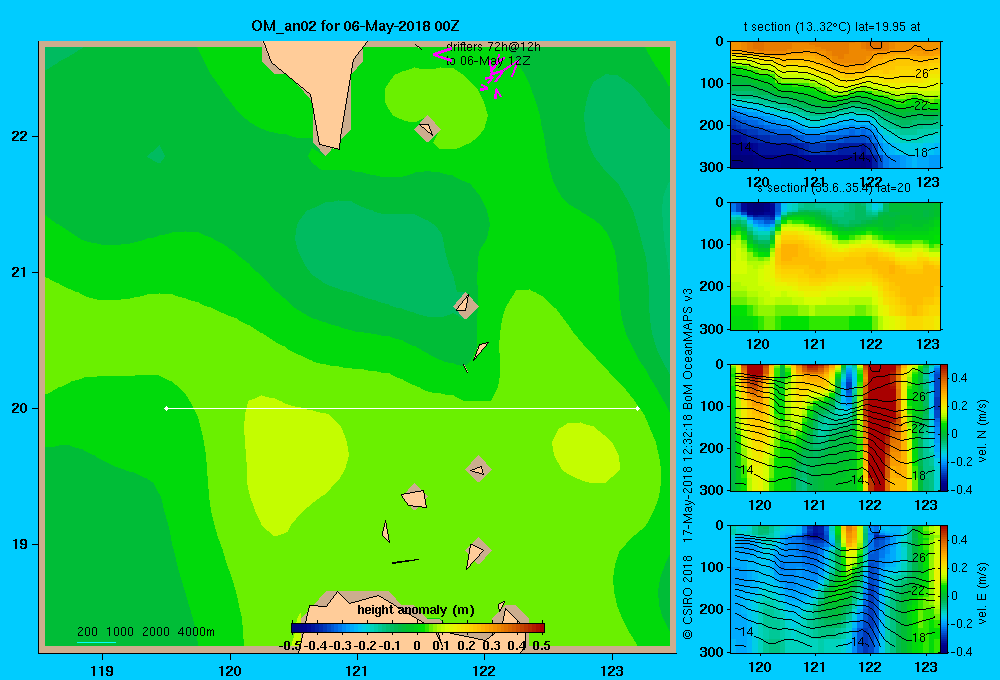Click the 'drifters 72h@12h' annotation

[x=493, y=47]
